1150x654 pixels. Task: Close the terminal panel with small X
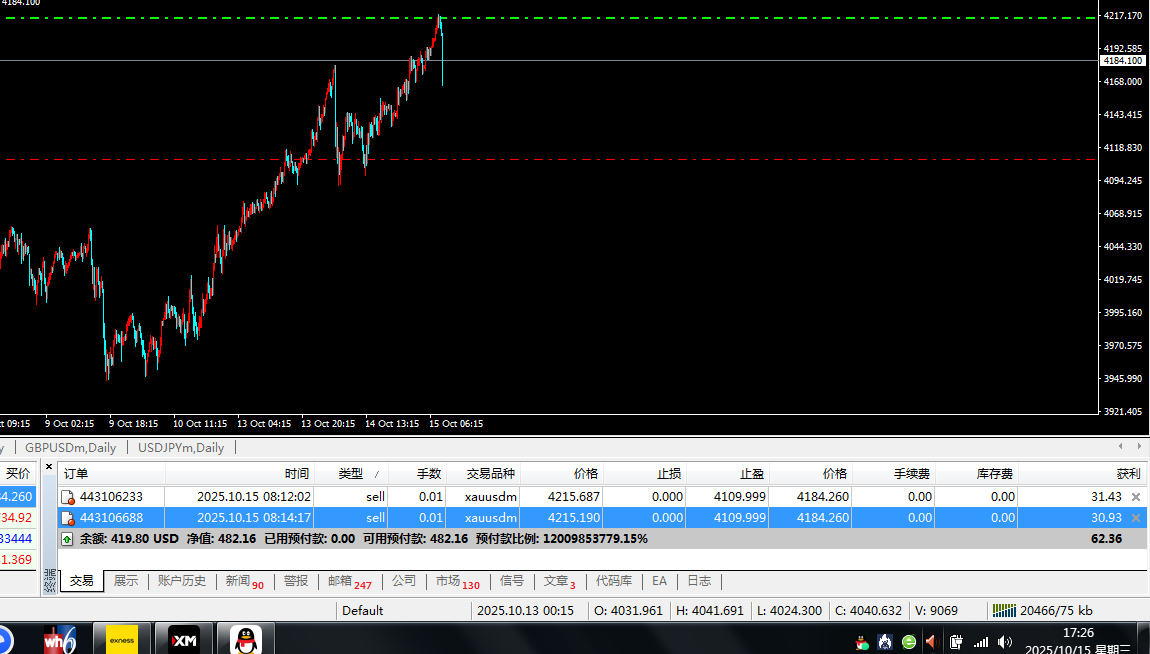click(49, 467)
